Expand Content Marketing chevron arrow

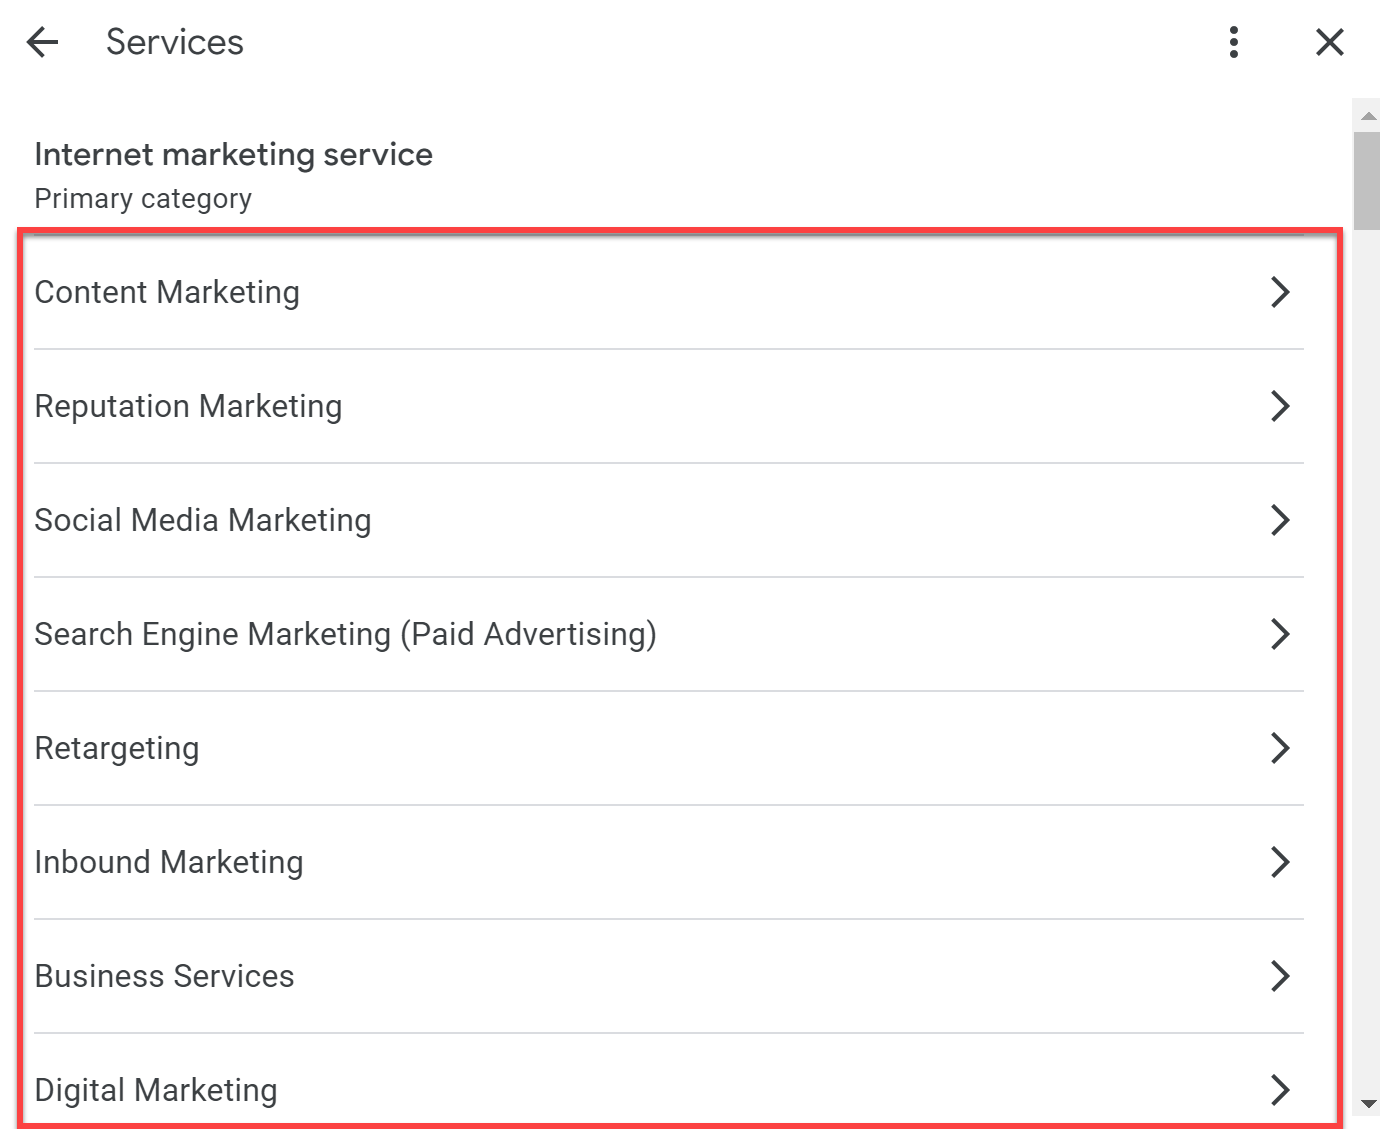(1280, 292)
